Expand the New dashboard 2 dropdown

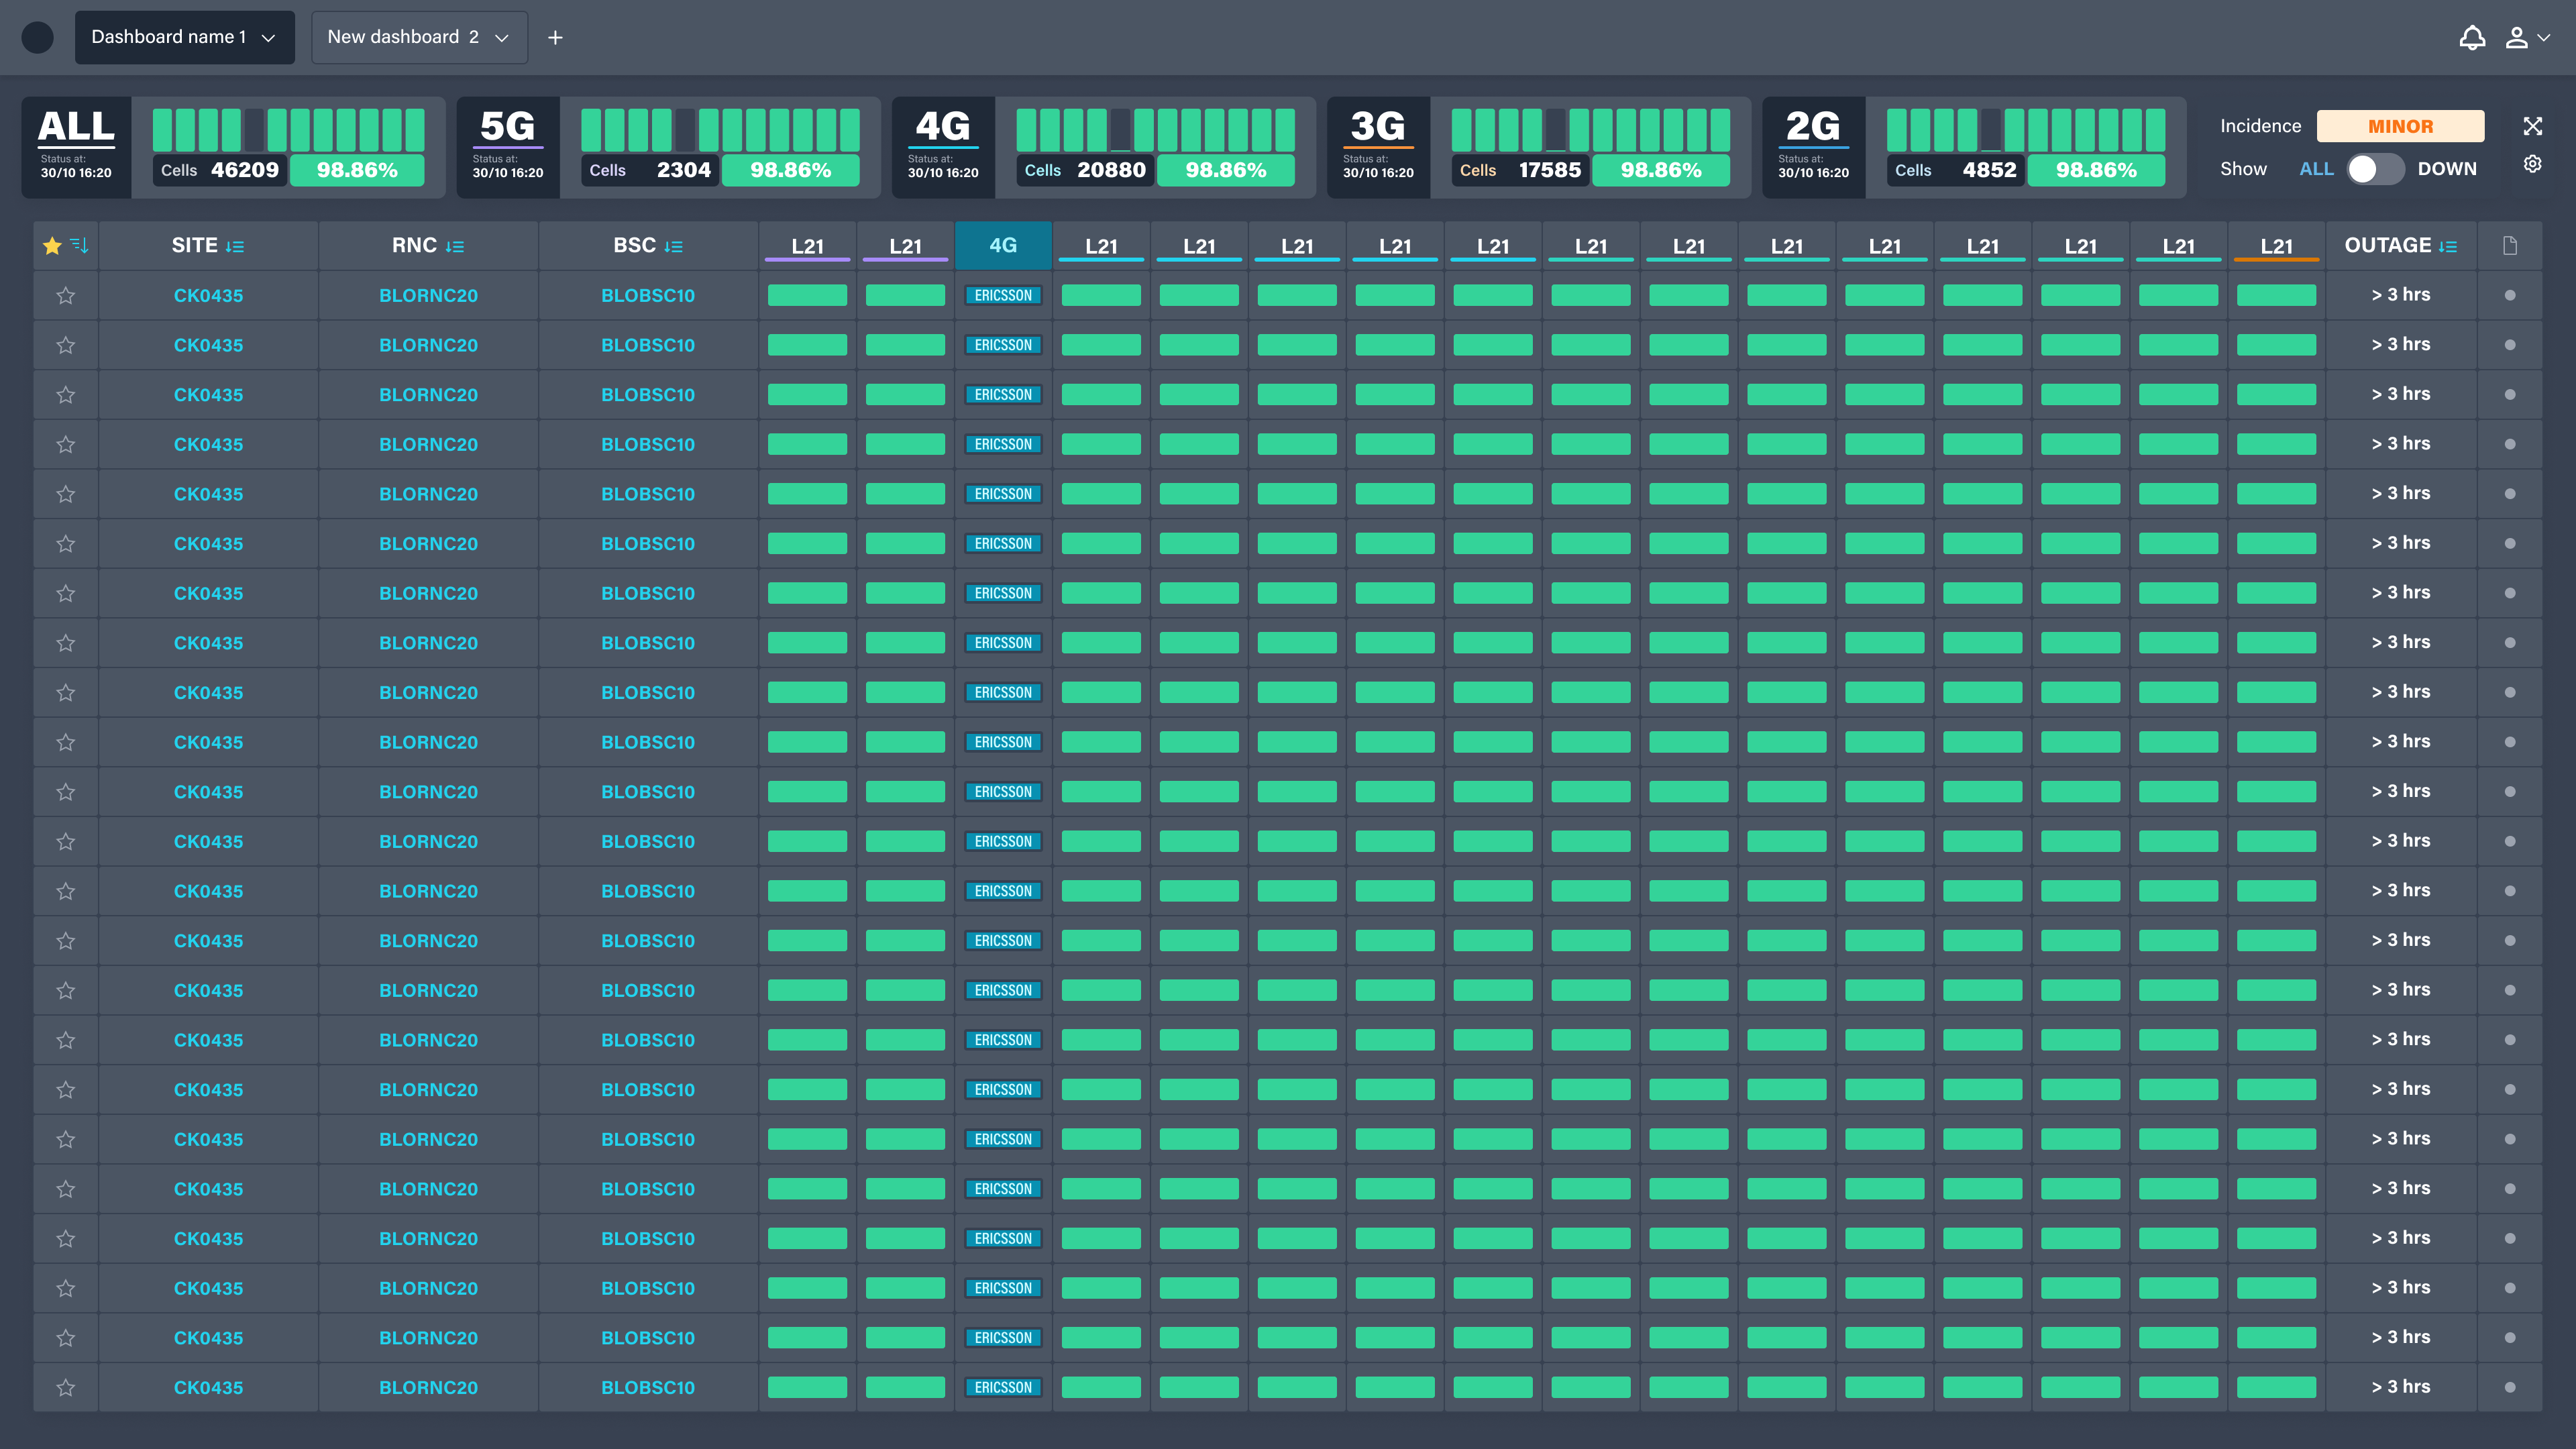click(x=419, y=37)
